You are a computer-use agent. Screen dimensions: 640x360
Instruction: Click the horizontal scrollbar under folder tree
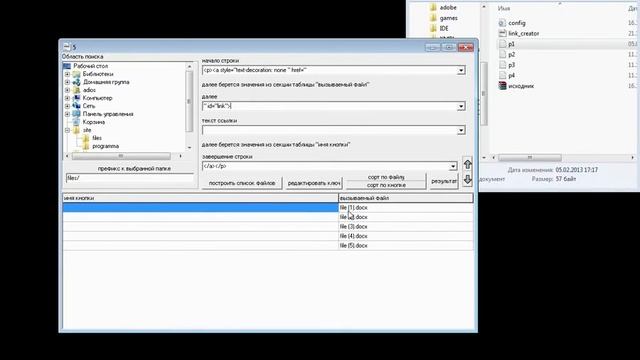pos(121,156)
